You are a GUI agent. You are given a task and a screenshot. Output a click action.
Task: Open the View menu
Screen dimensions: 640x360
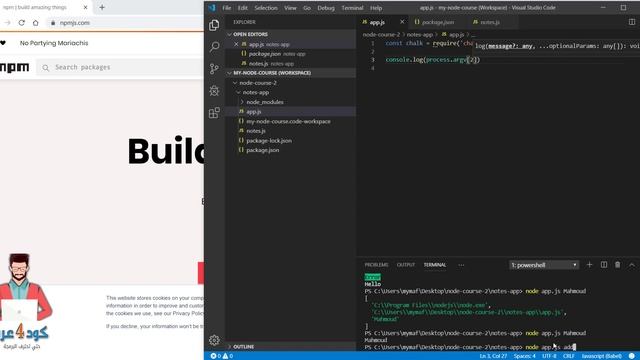click(x=290, y=8)
